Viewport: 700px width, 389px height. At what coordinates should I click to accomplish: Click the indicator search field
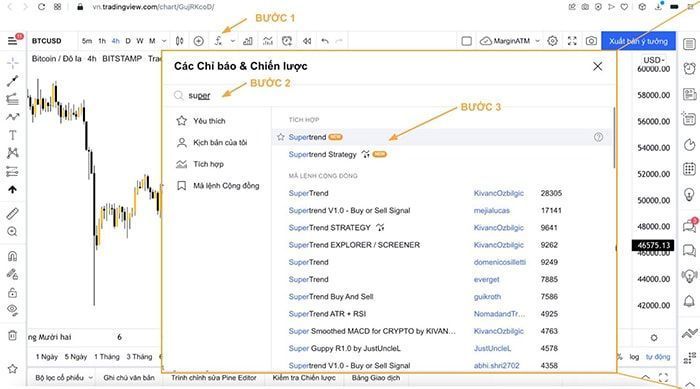(388, 96)
